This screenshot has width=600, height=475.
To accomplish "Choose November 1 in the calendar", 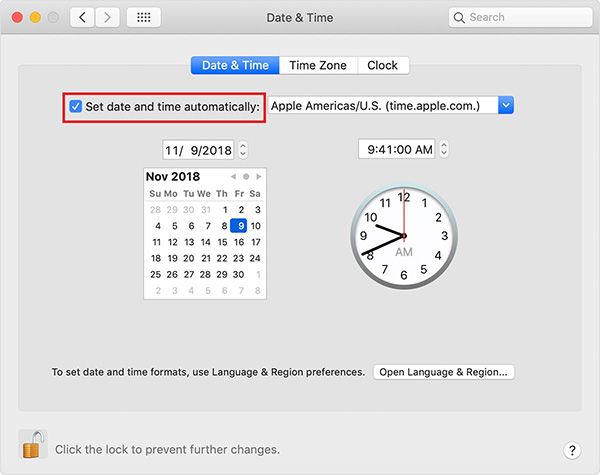I will pos(225,210).
